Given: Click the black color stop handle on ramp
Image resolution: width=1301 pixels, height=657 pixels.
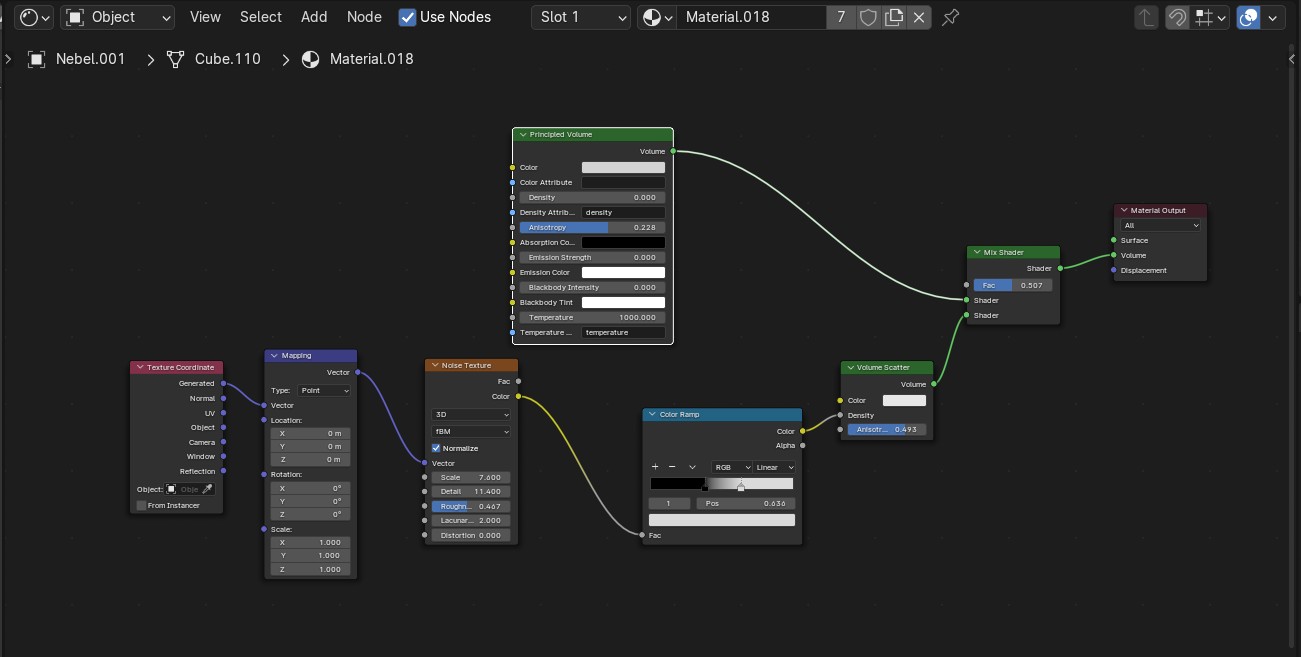Looking at the screenshot, I should [x=705, y=488].
